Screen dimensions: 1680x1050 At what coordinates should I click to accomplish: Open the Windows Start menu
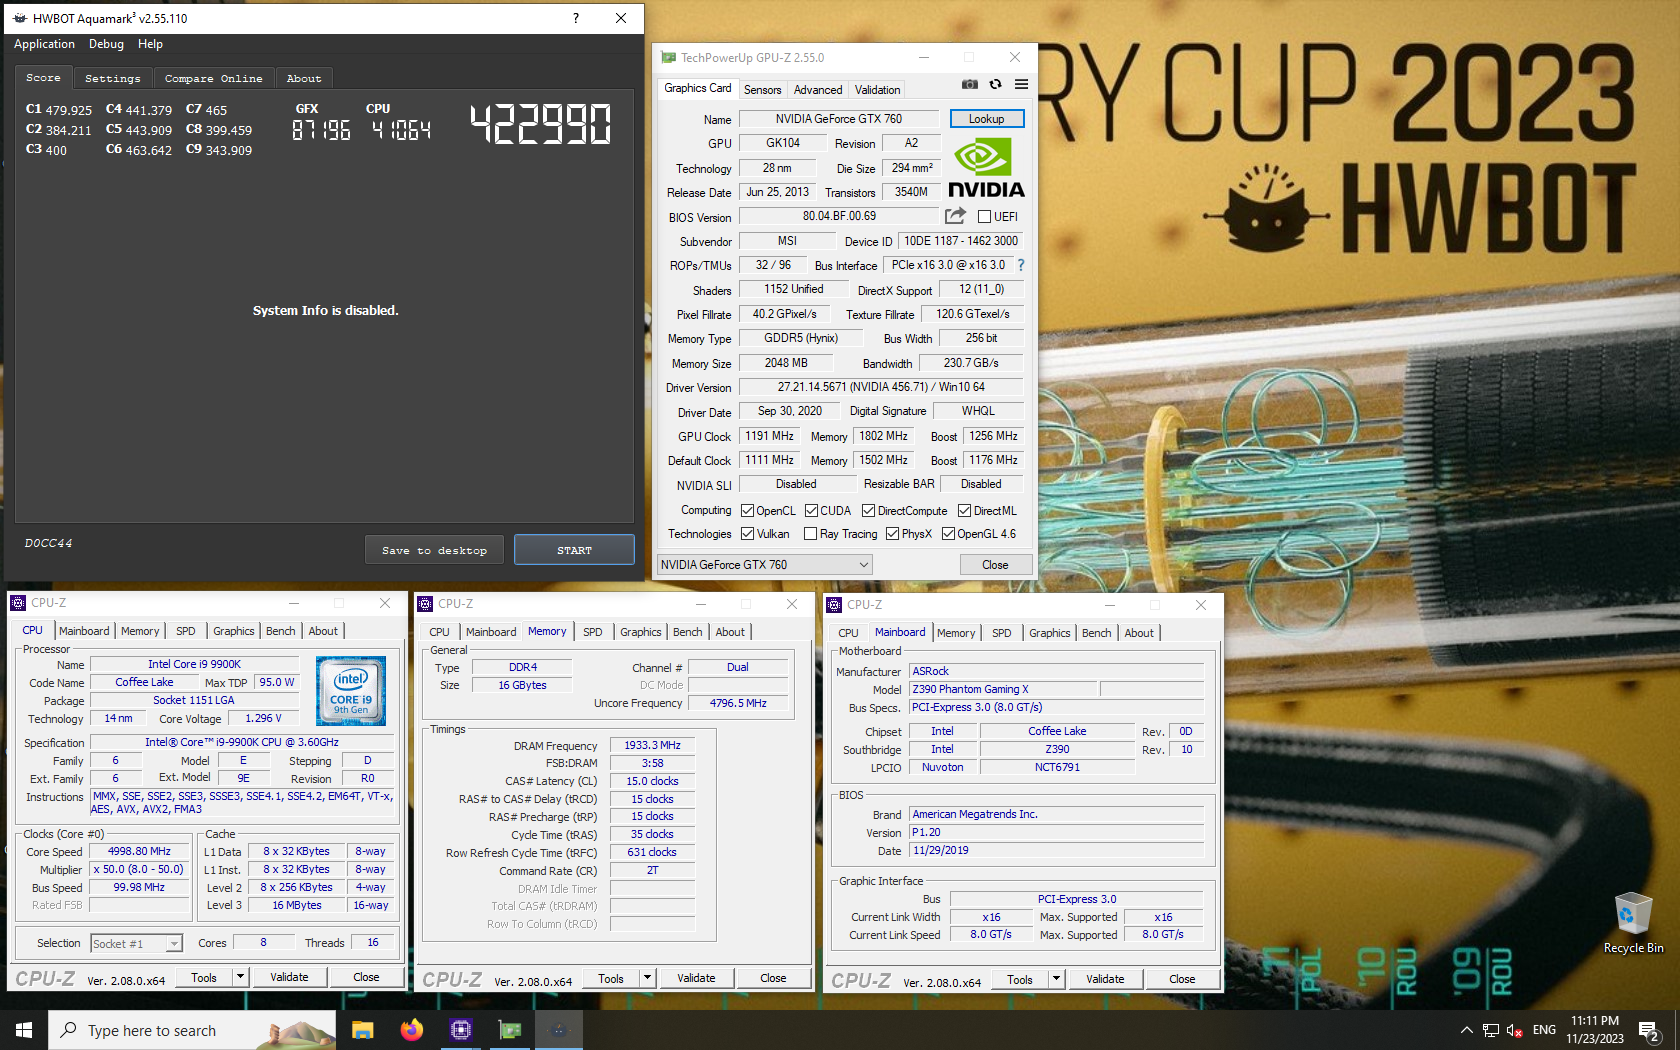tap(24, 1030)
